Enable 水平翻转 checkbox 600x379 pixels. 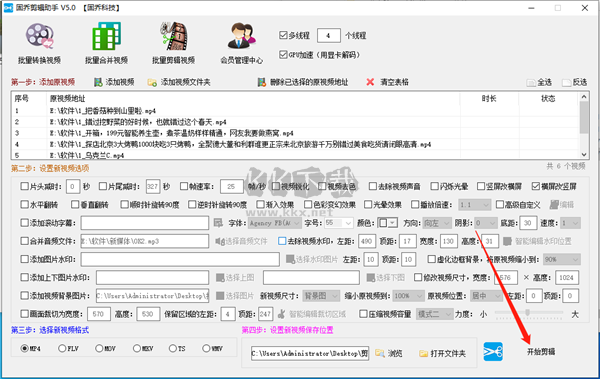[24, 204]
